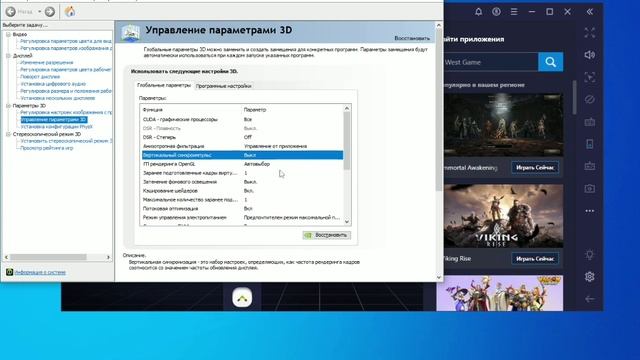The width and height of the screenshot is (640, 360).
Task: Select the Потоковая оптимизация row
Action: pos(242,209)
